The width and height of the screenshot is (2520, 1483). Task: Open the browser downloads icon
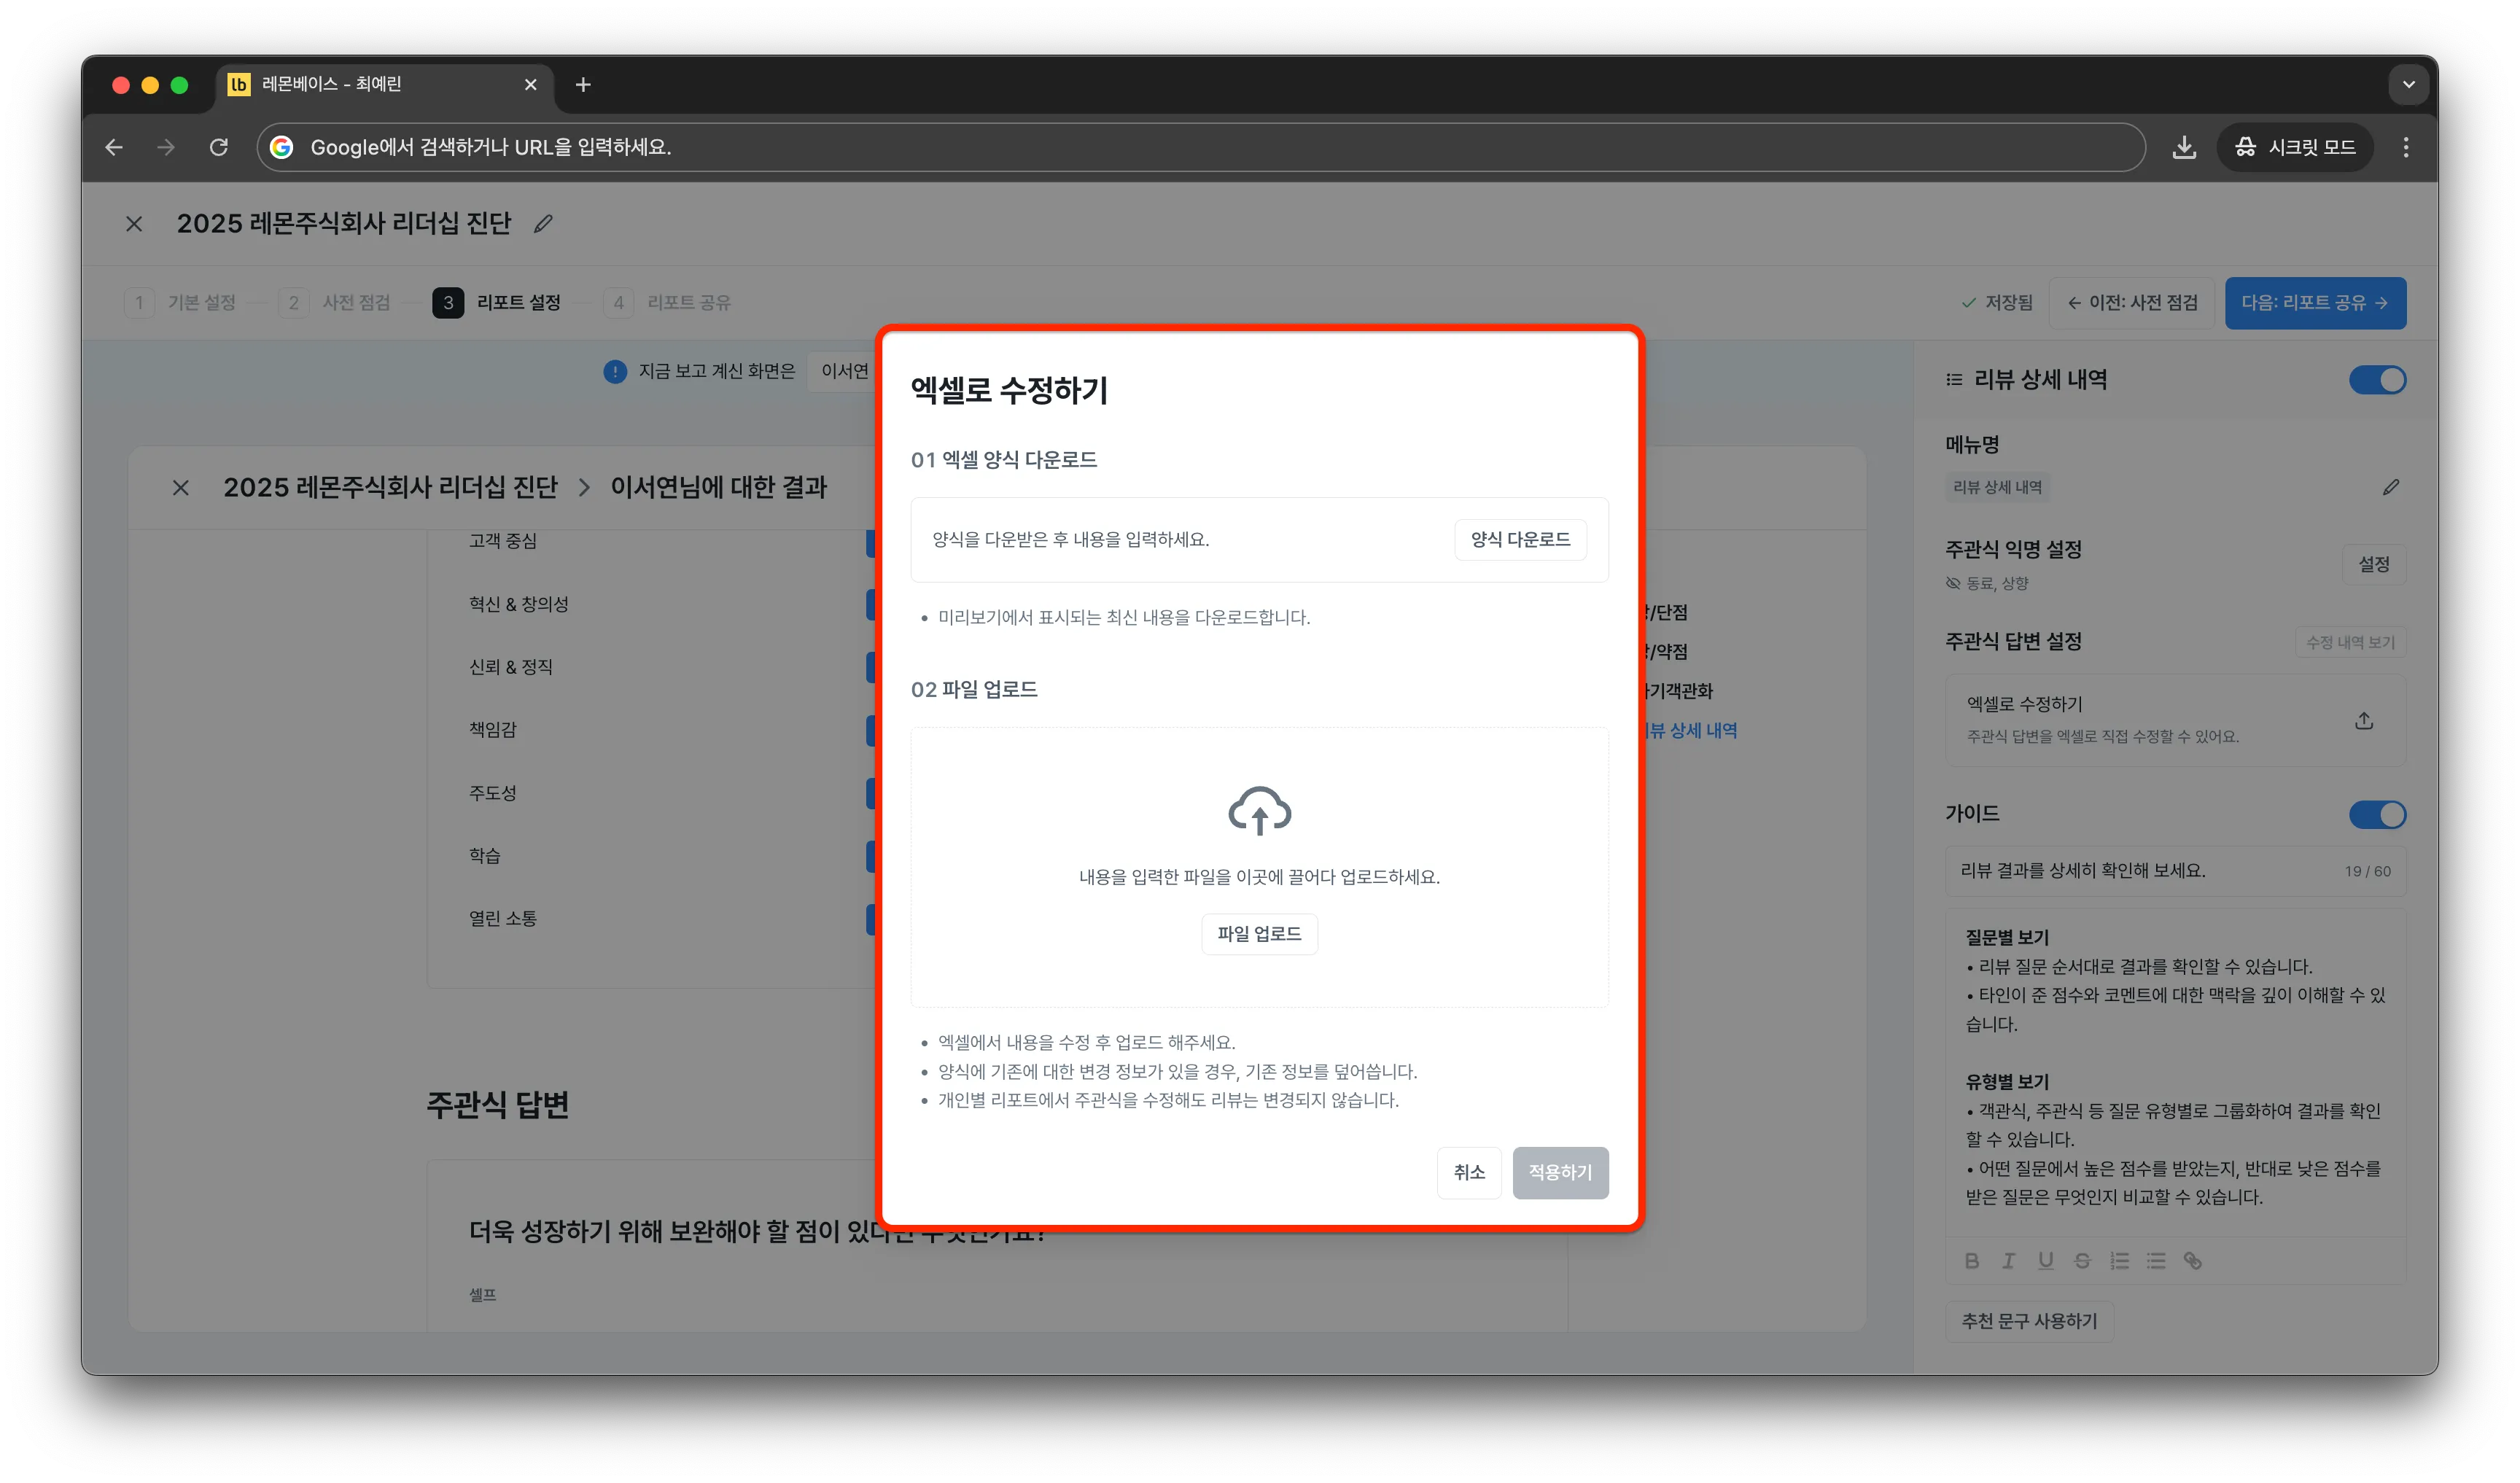(2184, 147)
